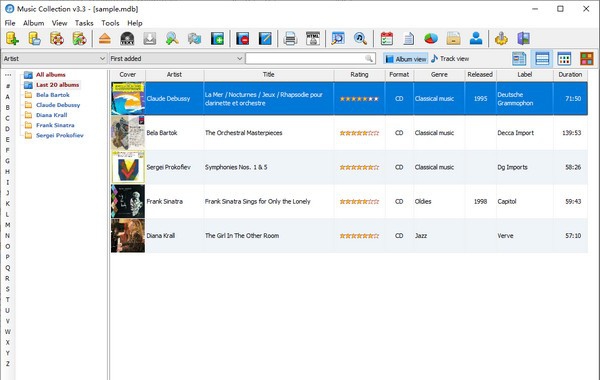The image size is (600, 380).
Task: Open the First added sort dropdown
Action: click(x=176, y=59)
